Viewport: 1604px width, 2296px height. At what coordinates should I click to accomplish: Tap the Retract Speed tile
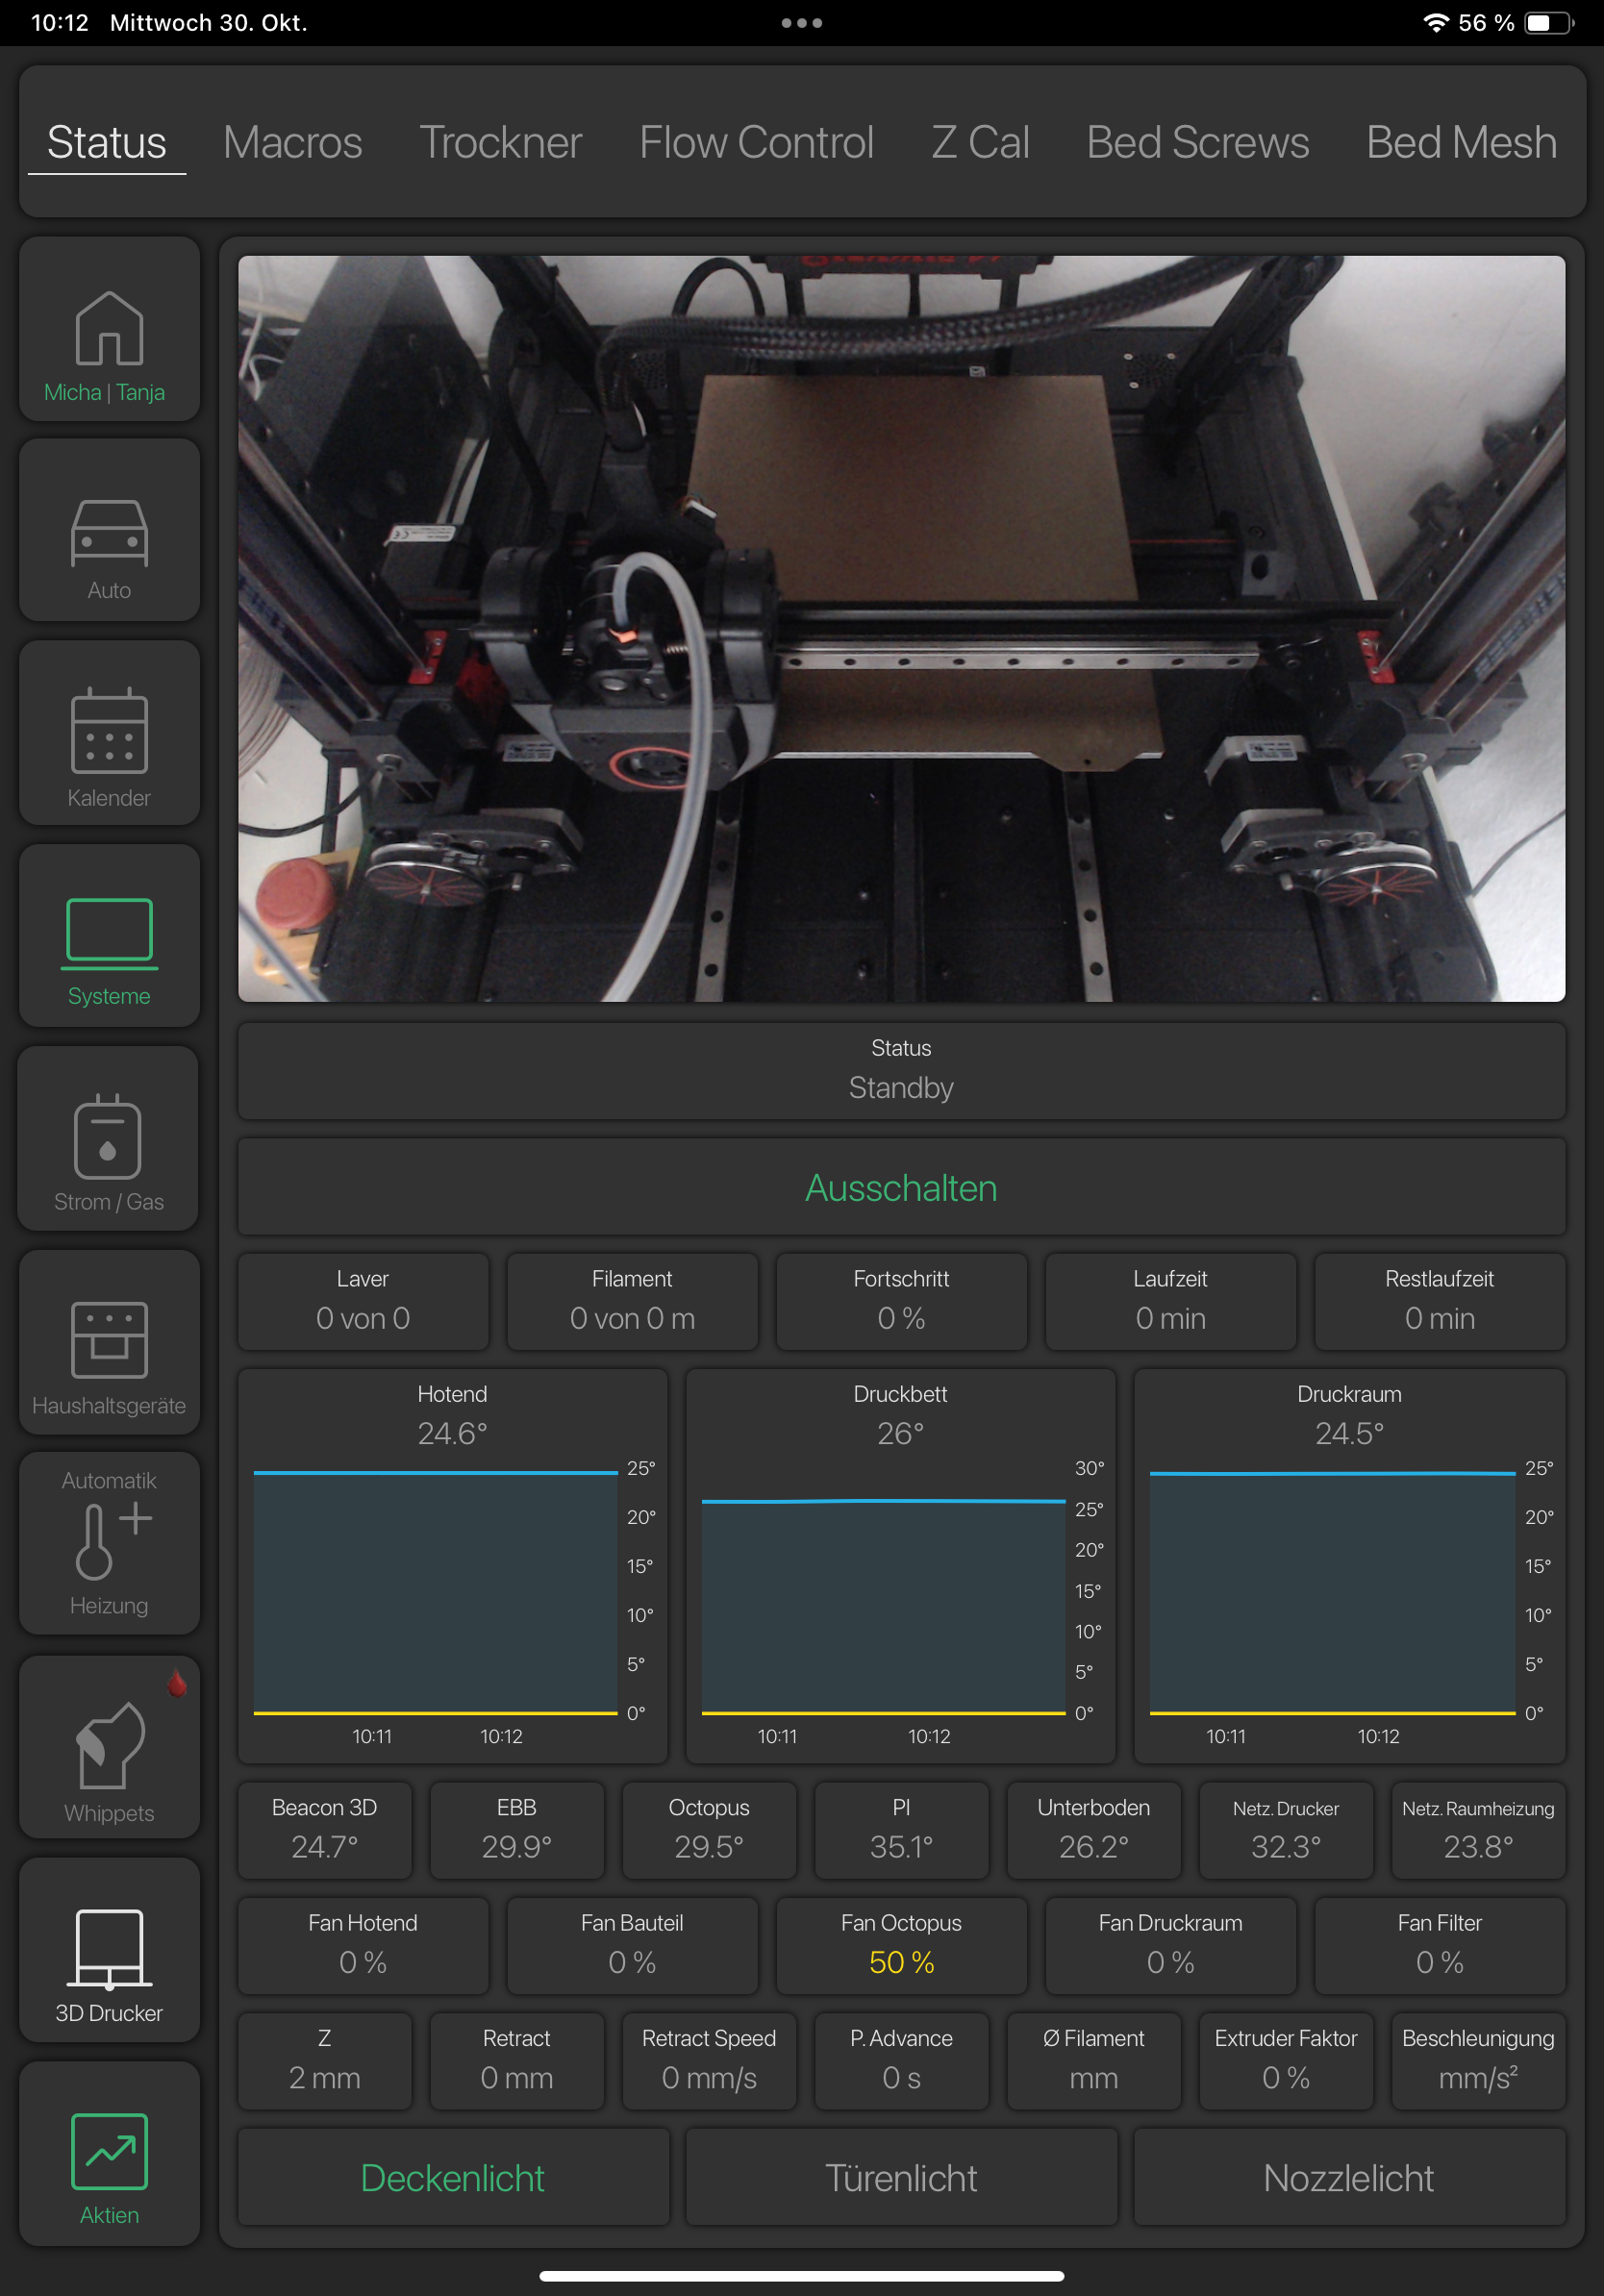pos(709,2061)
